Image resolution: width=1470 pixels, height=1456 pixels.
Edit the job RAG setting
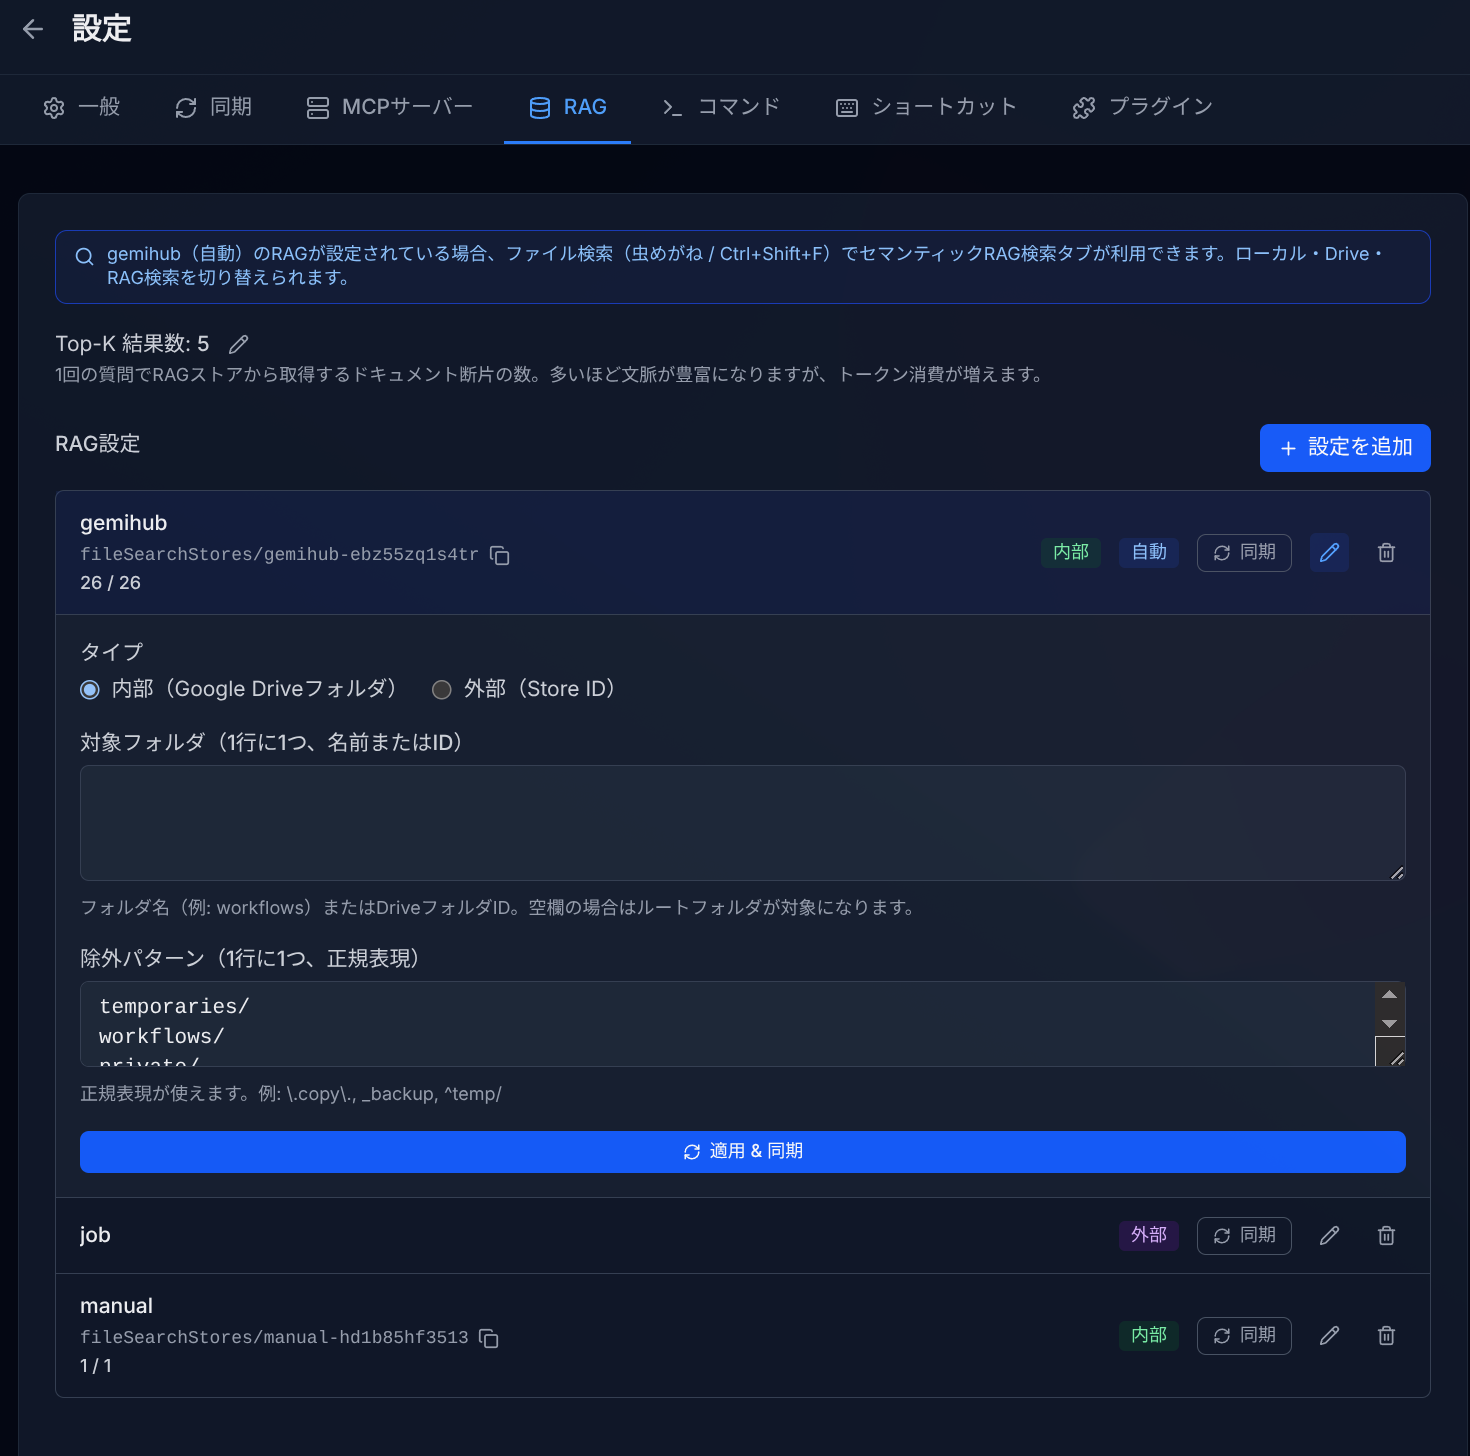1329,1236
